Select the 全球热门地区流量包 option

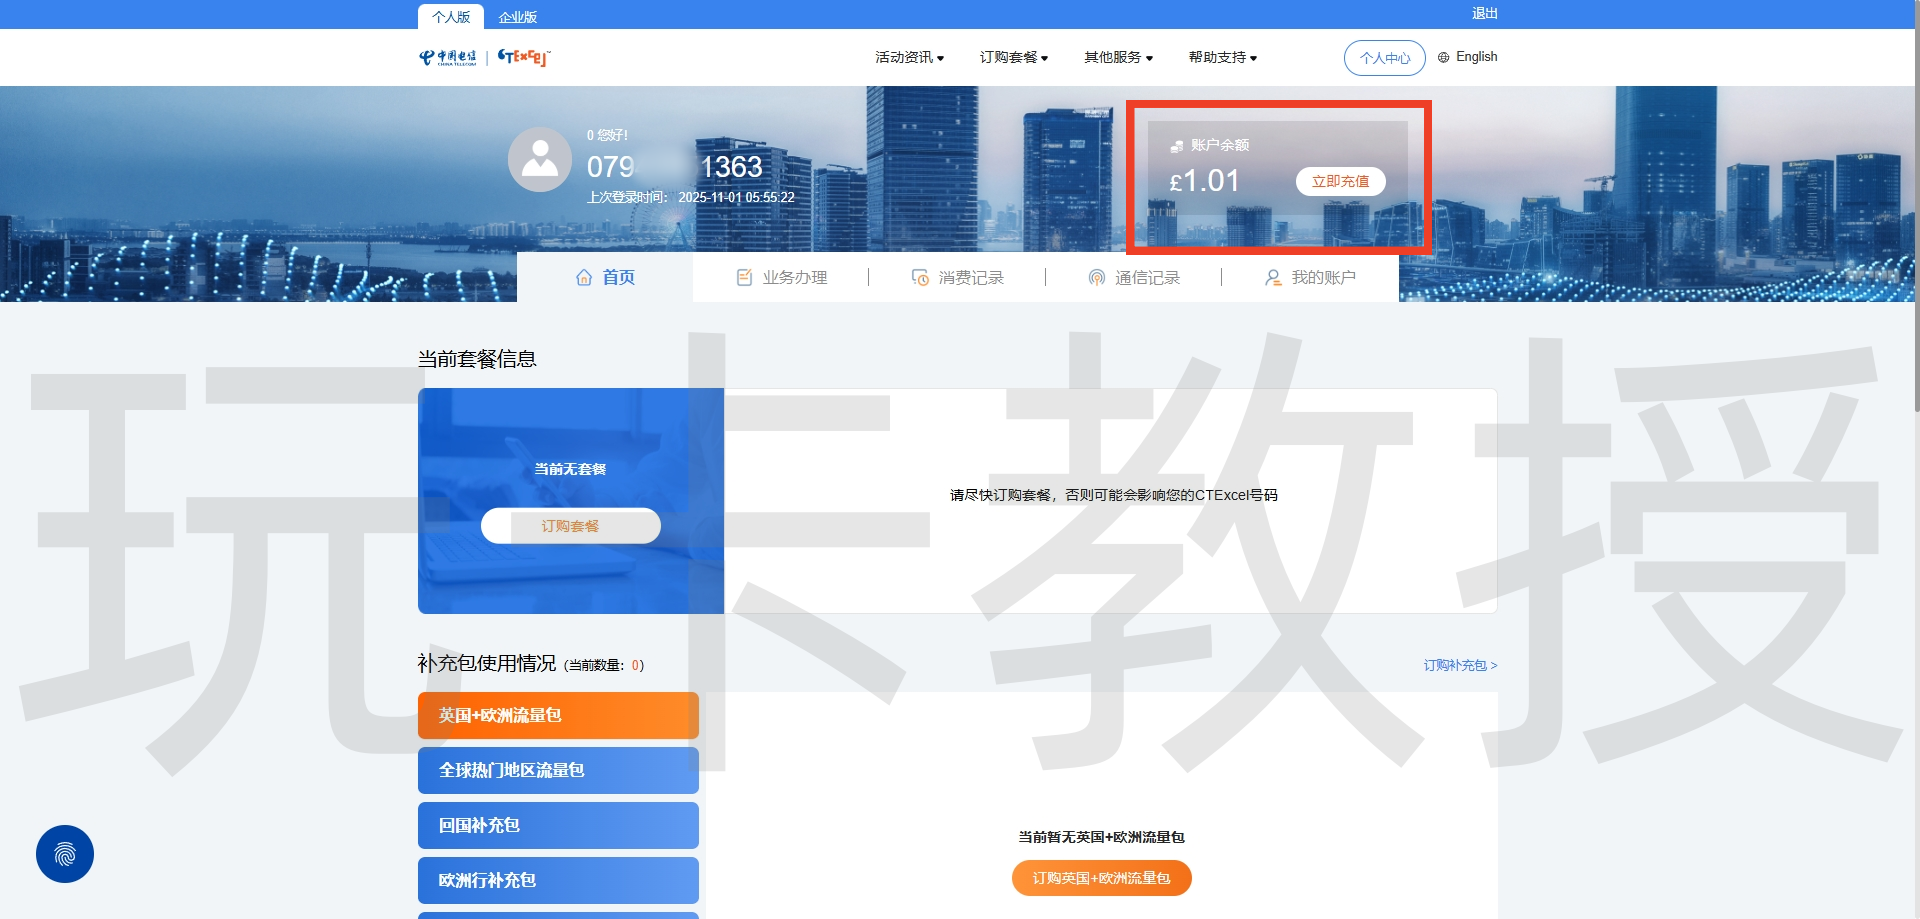coord(557,770)
